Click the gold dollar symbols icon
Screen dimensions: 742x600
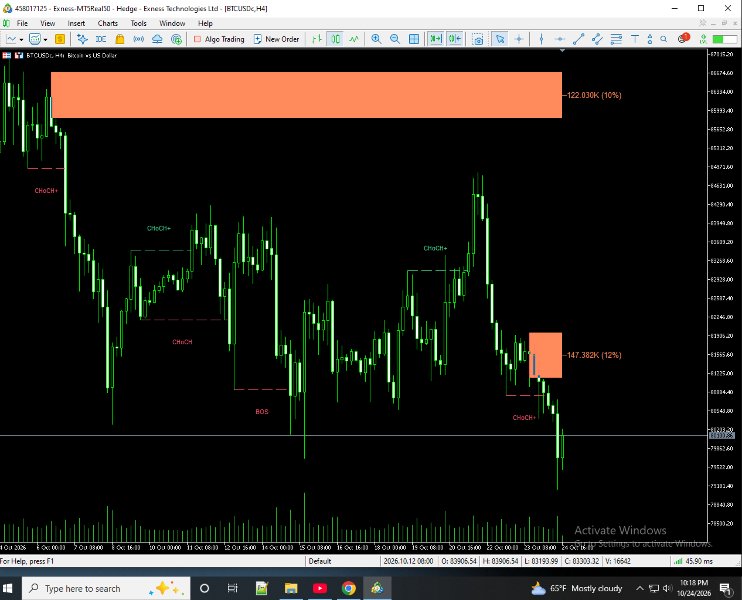(60, 39)
